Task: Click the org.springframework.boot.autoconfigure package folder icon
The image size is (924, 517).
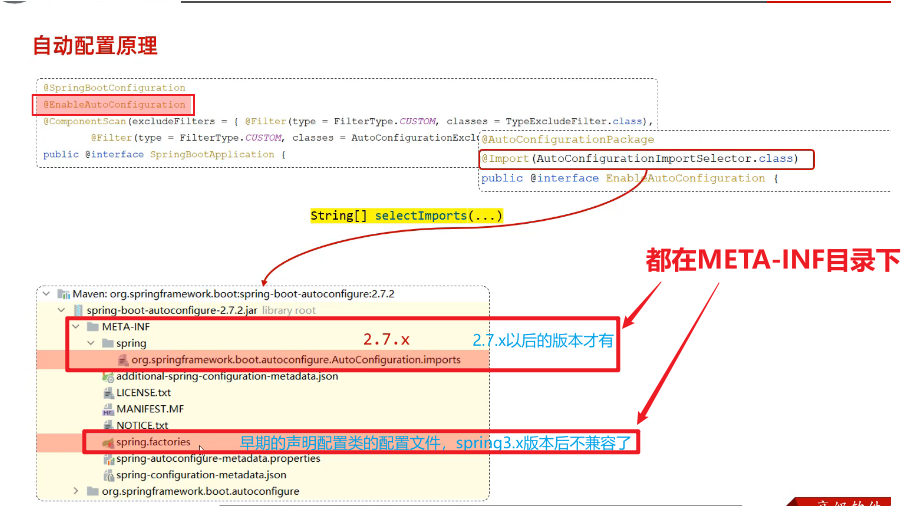Action: (x=92, y=491)
